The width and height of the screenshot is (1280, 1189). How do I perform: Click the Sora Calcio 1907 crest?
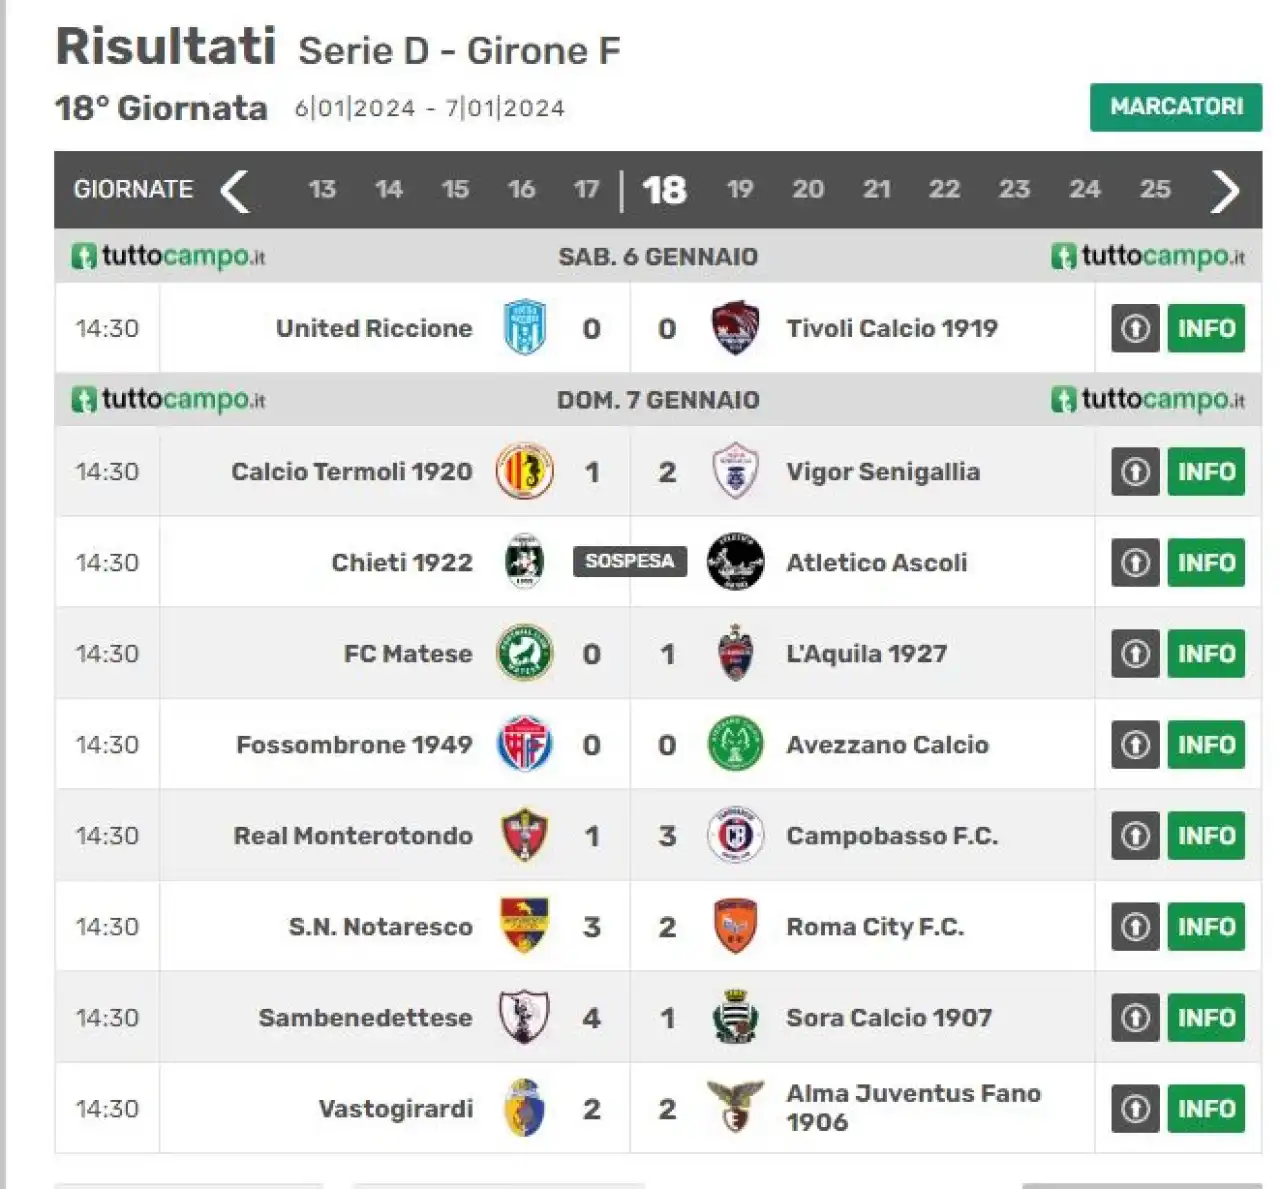(735, 1017)
